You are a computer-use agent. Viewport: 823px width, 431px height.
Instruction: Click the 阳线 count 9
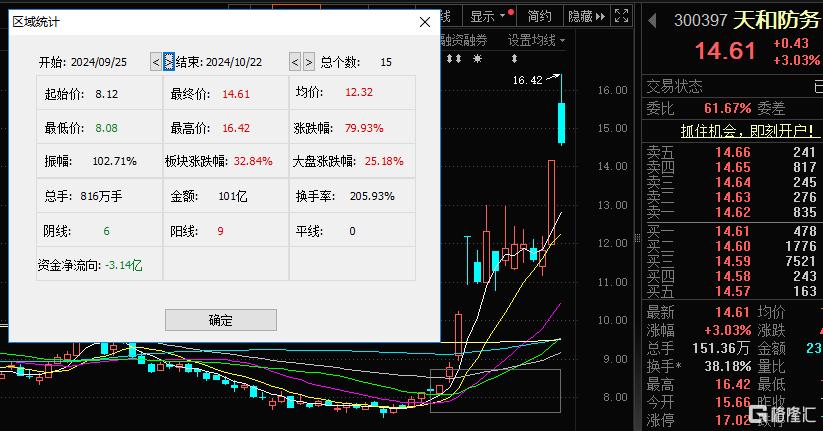pos(220,232)
